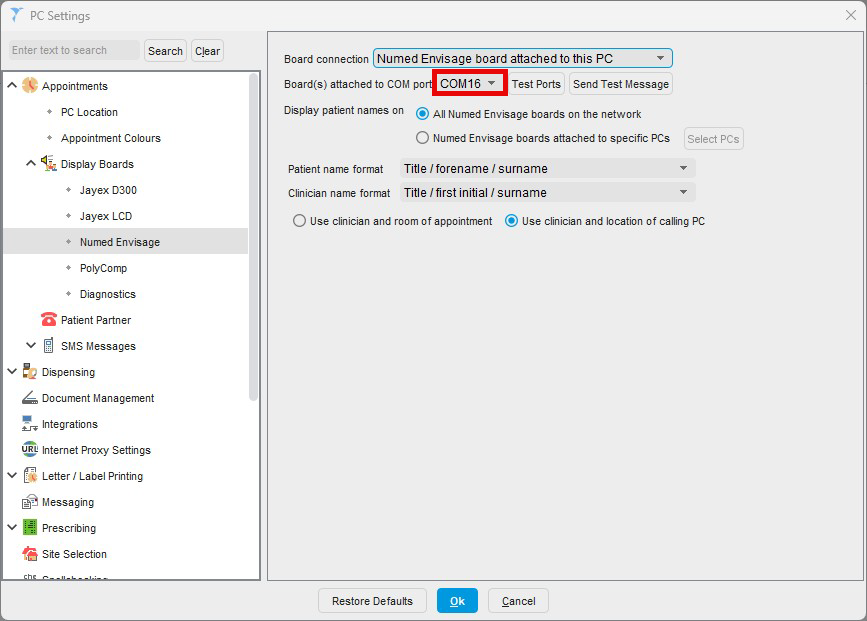Click the Site Selection house icon
The width and height of the screenshot is (867, 621).
30,554
